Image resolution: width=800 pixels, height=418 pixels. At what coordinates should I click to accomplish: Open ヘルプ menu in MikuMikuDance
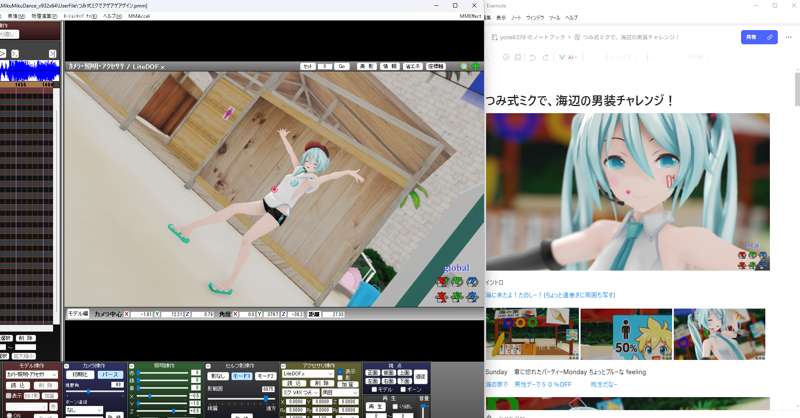(112, 16)
